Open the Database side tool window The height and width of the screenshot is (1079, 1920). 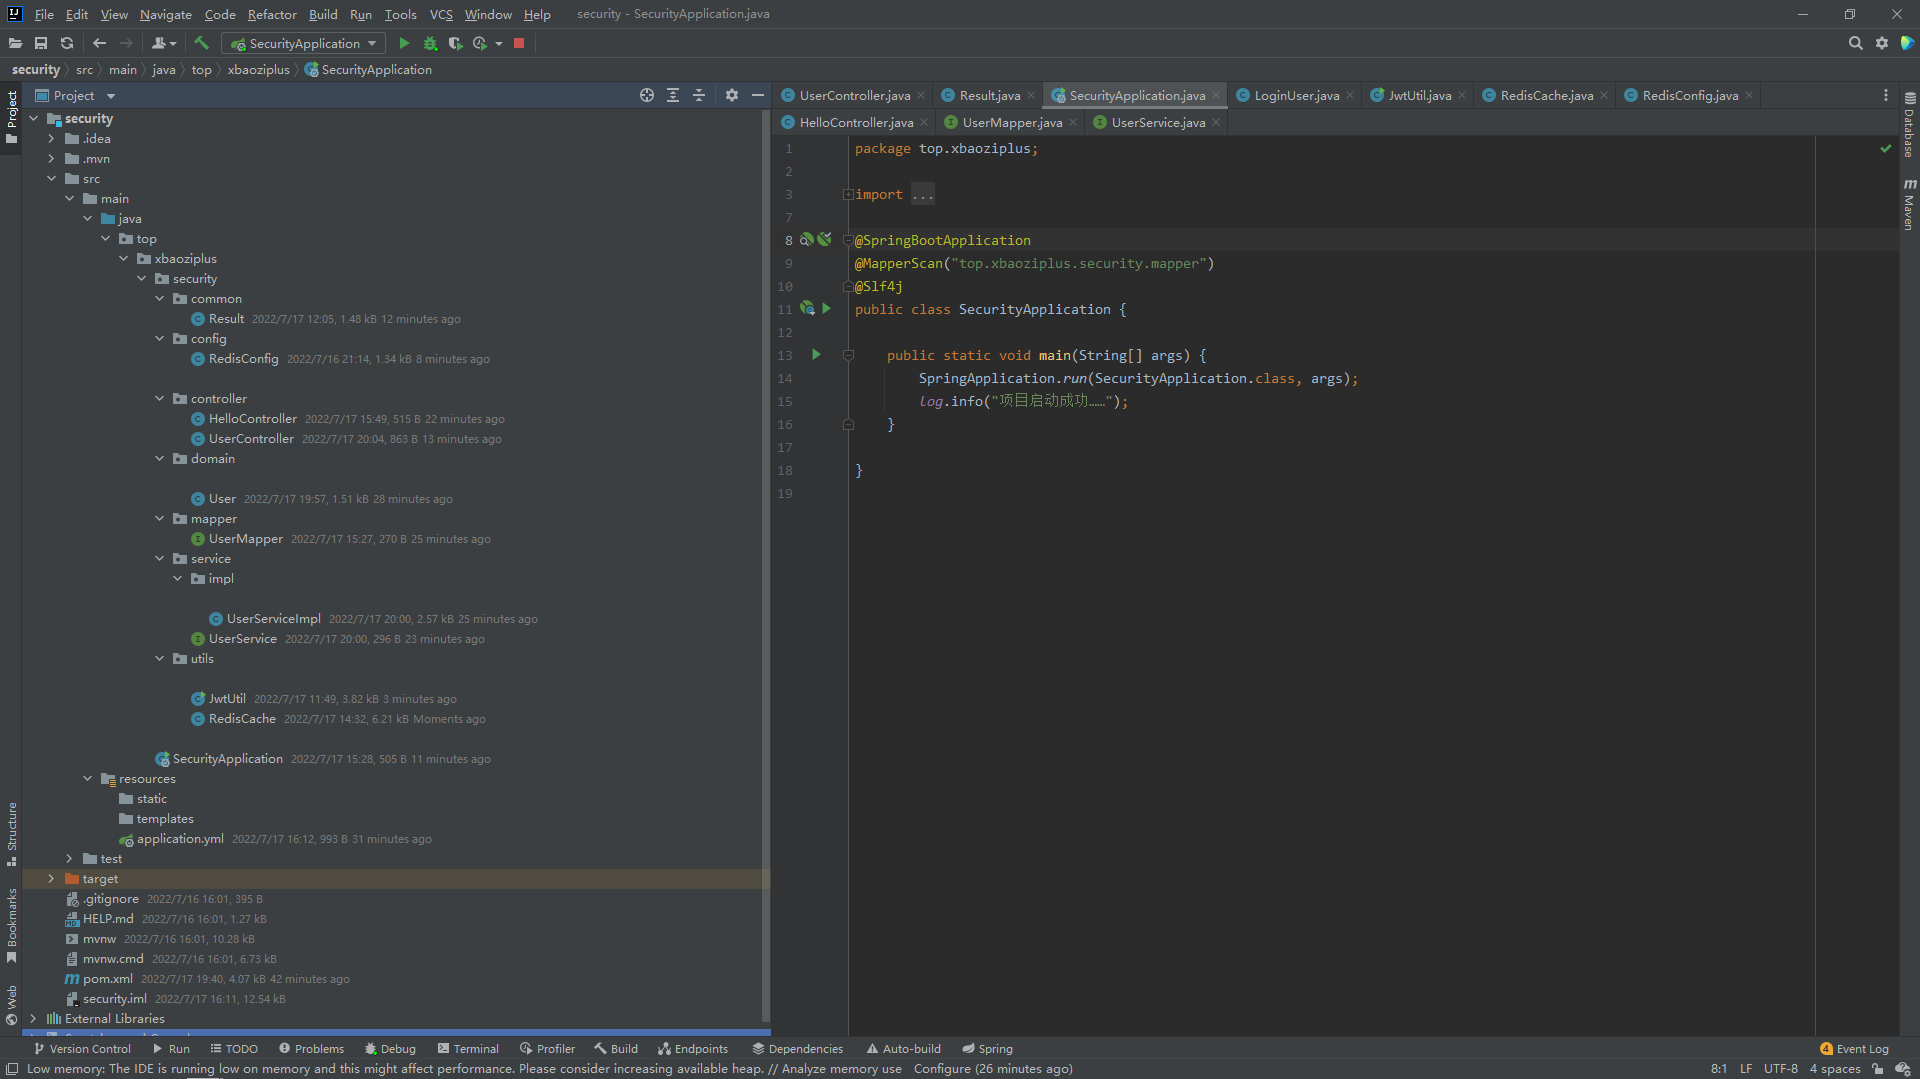pos(1909,125)
